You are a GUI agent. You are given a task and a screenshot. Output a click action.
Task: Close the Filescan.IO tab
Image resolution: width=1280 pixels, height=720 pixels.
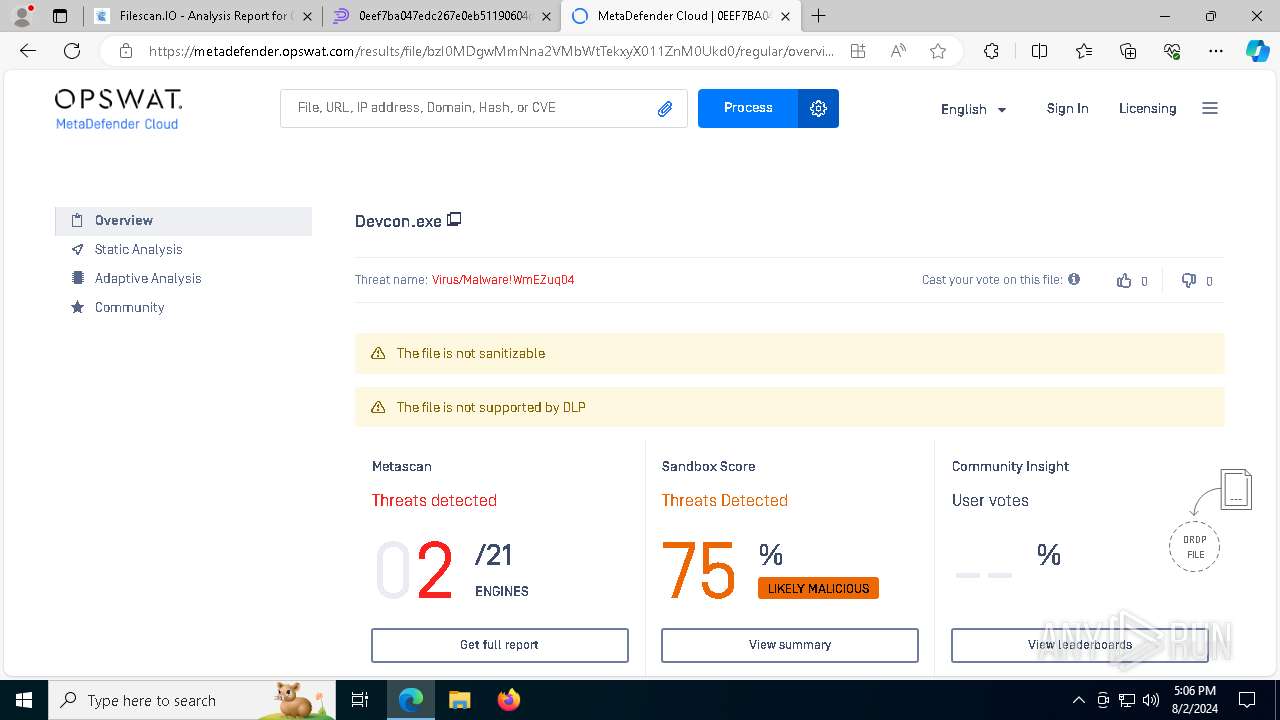point(307,16)
